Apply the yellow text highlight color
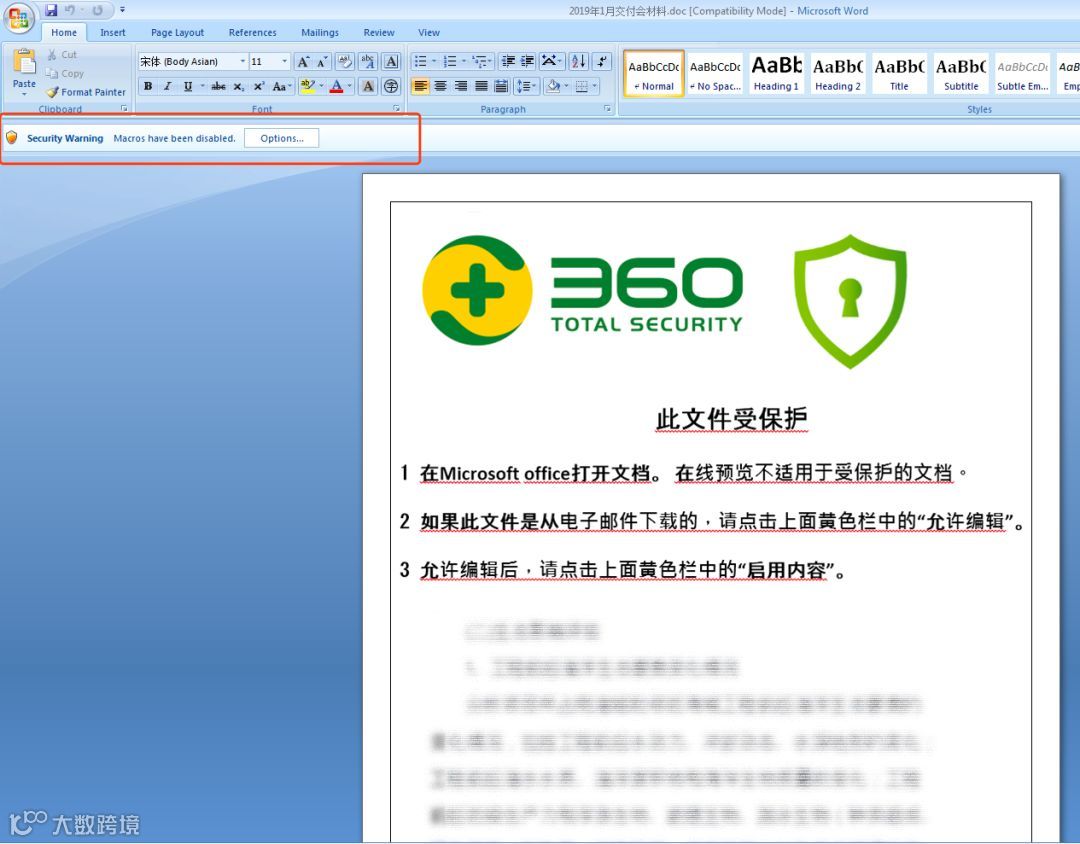The image size is (1080, 844). pos(307,86)
